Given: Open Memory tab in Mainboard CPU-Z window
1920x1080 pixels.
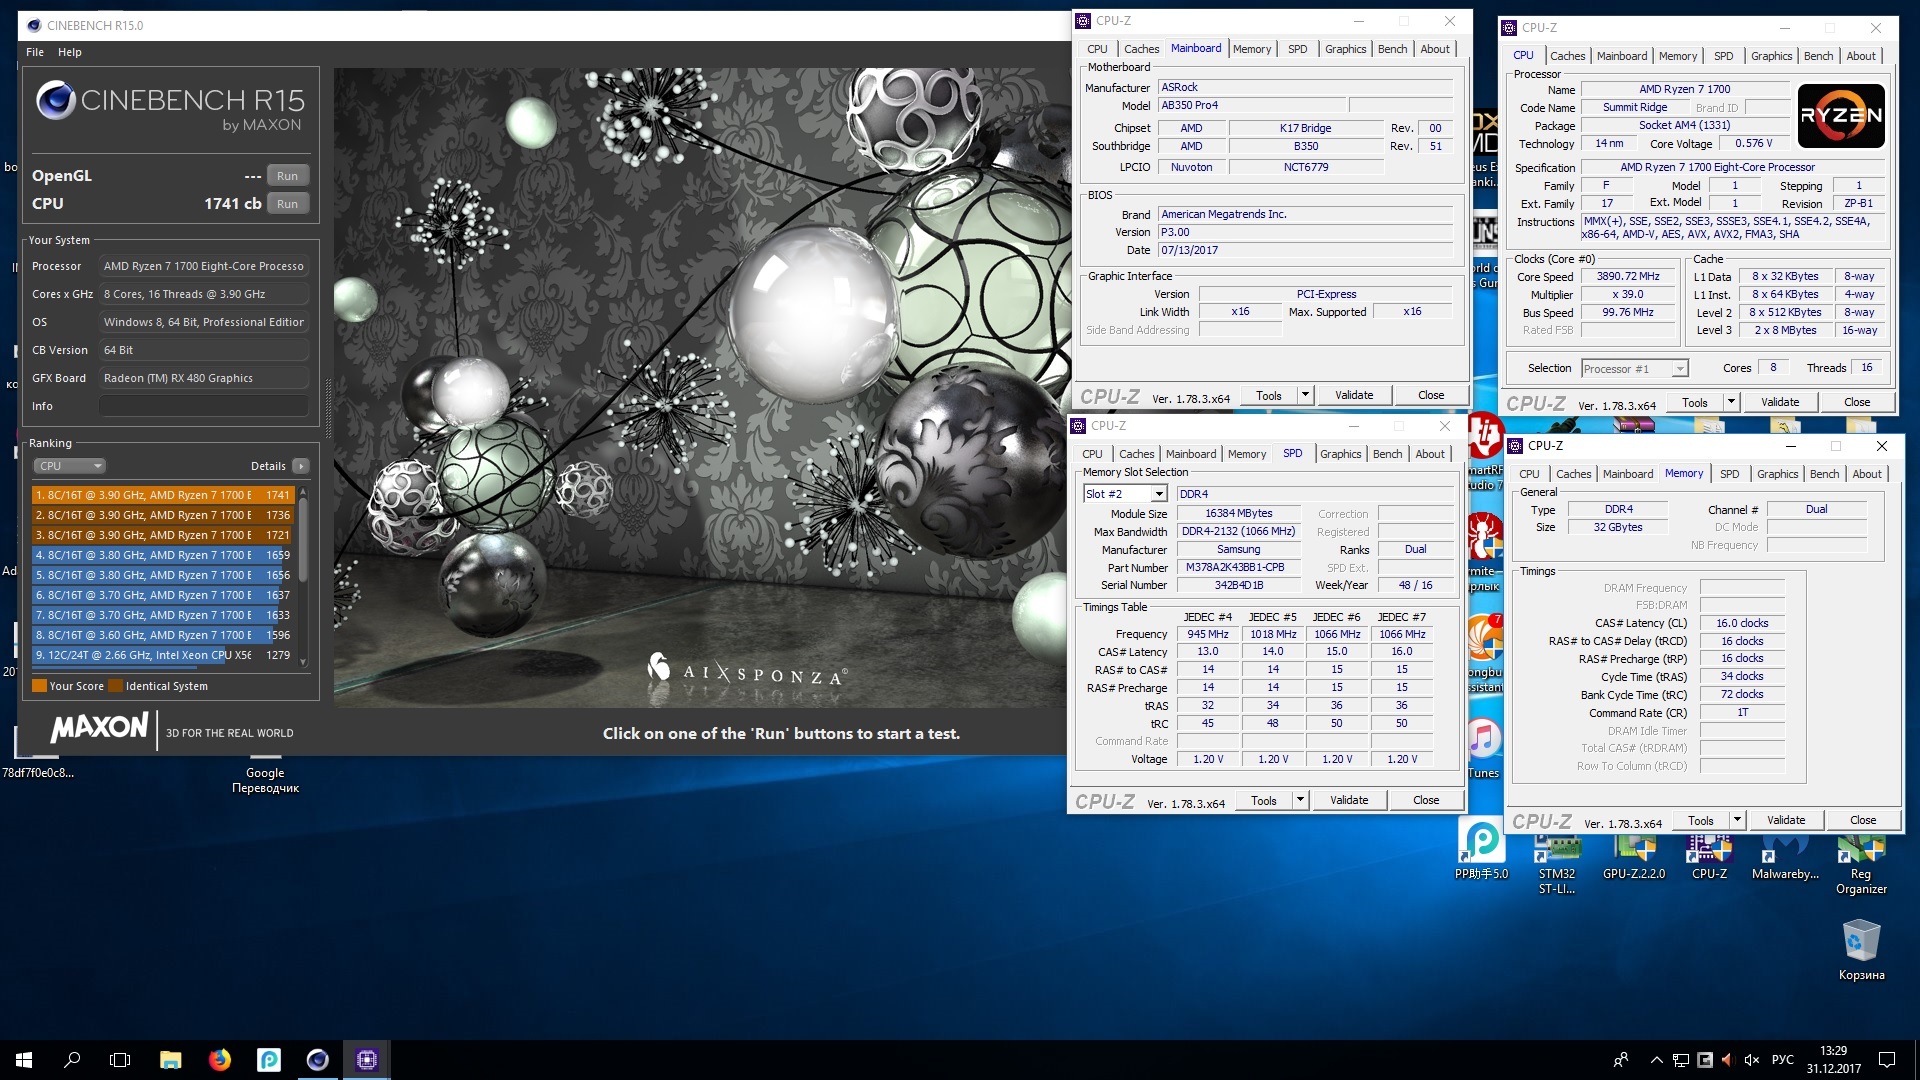Looking at the screenshot, I should click(x=1252, y=49).
